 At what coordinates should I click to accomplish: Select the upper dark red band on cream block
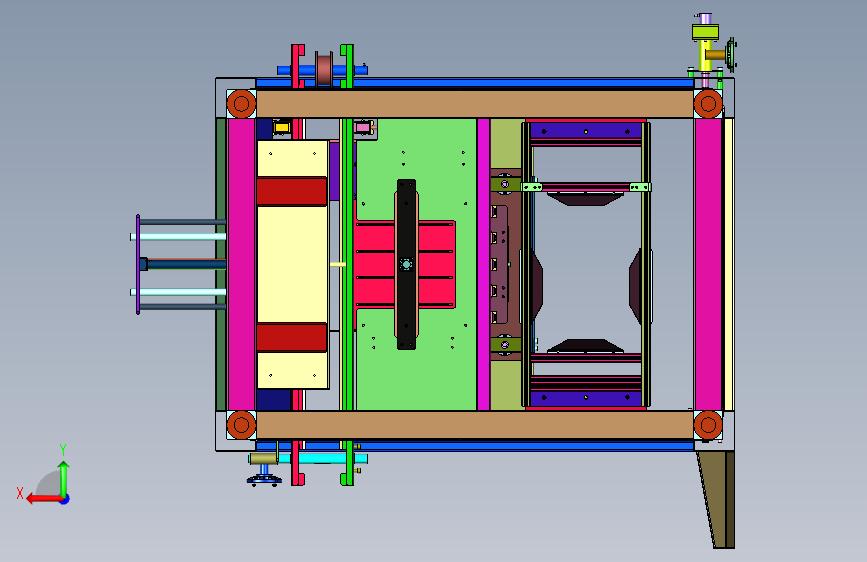pyautogui.click(x=291, y=191)
